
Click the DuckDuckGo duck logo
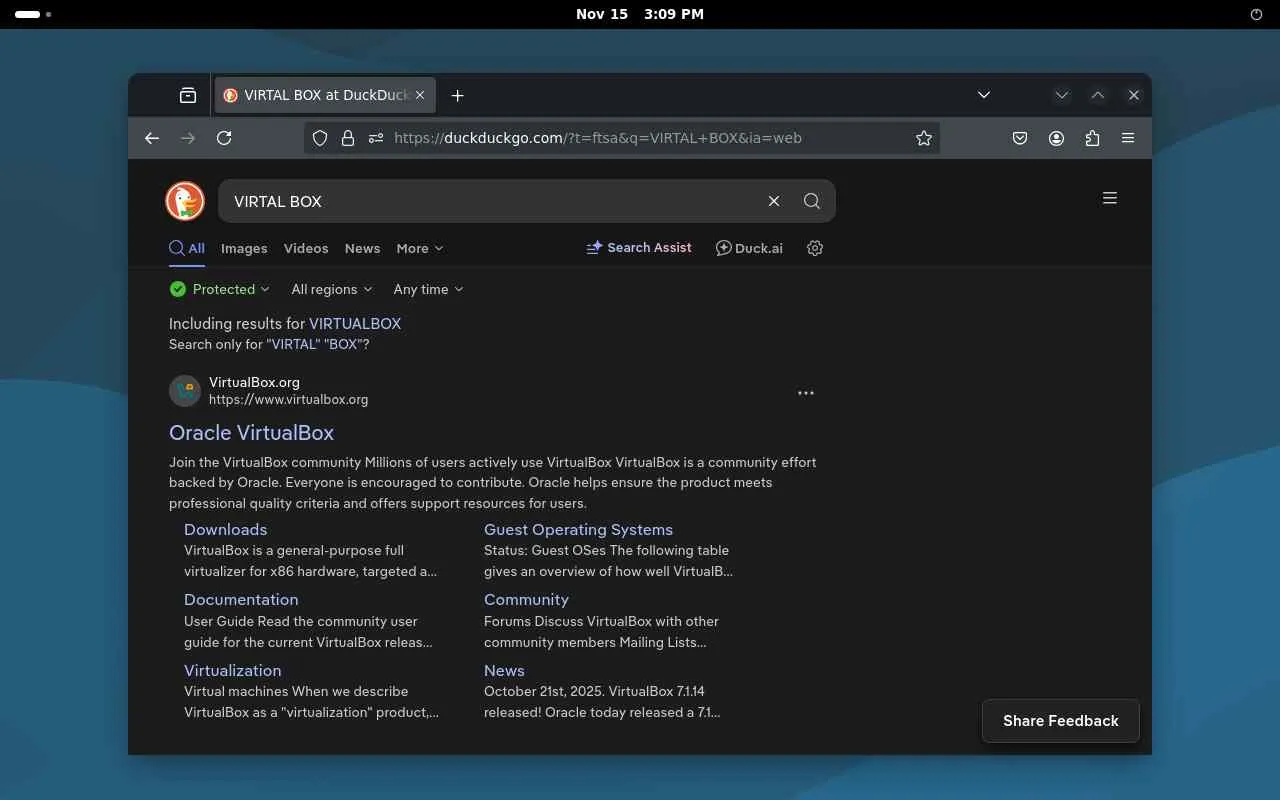point(185,201)
